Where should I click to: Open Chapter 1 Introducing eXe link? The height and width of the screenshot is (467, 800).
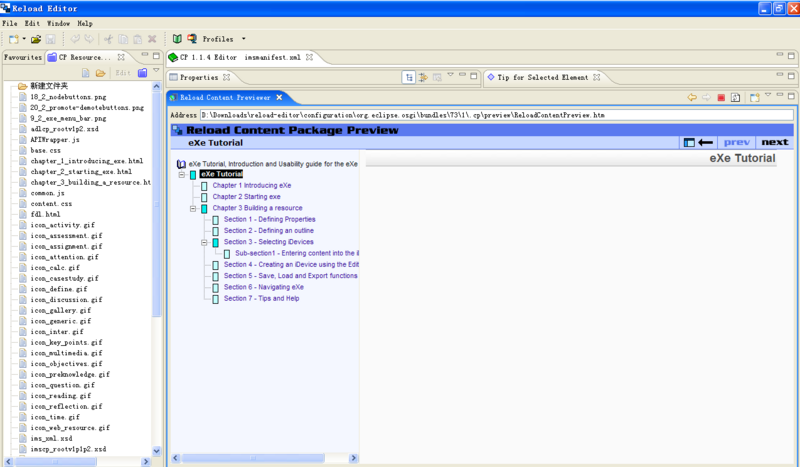click(x=251, y=186)
